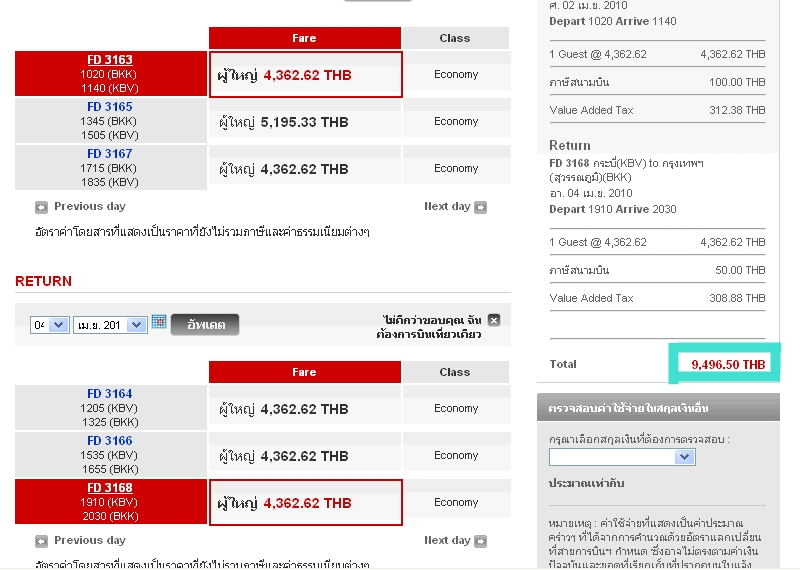Open flight FD 3166 link
The width and height of the screenshot is (800, 570).
110,440
